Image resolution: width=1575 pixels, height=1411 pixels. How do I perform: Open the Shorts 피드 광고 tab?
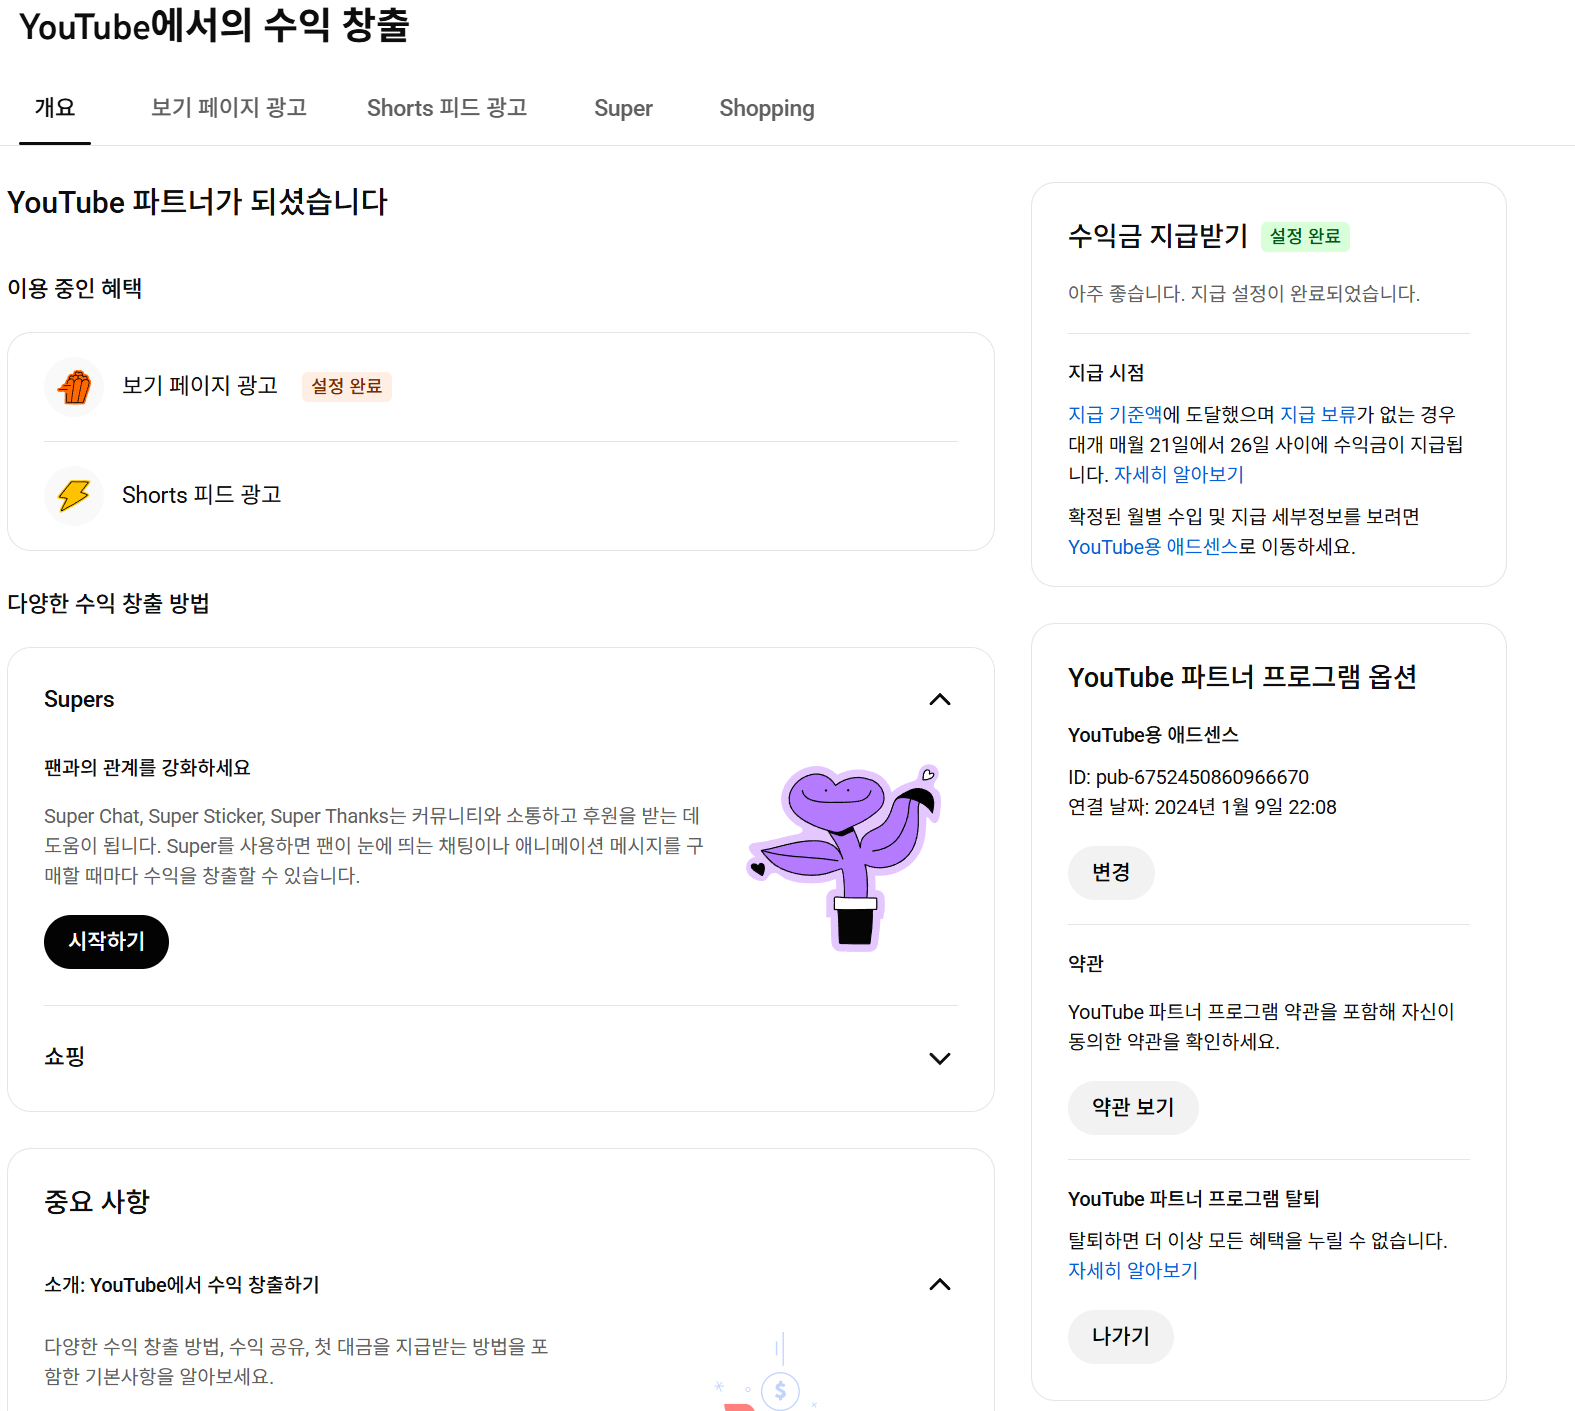point(446,108)
